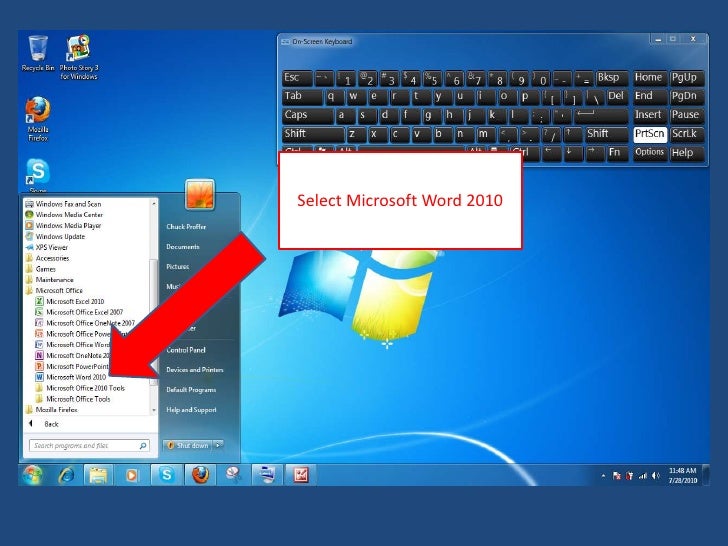
Task: Click Options on the On-Screen Keyboard
Action: coord(650,153)
